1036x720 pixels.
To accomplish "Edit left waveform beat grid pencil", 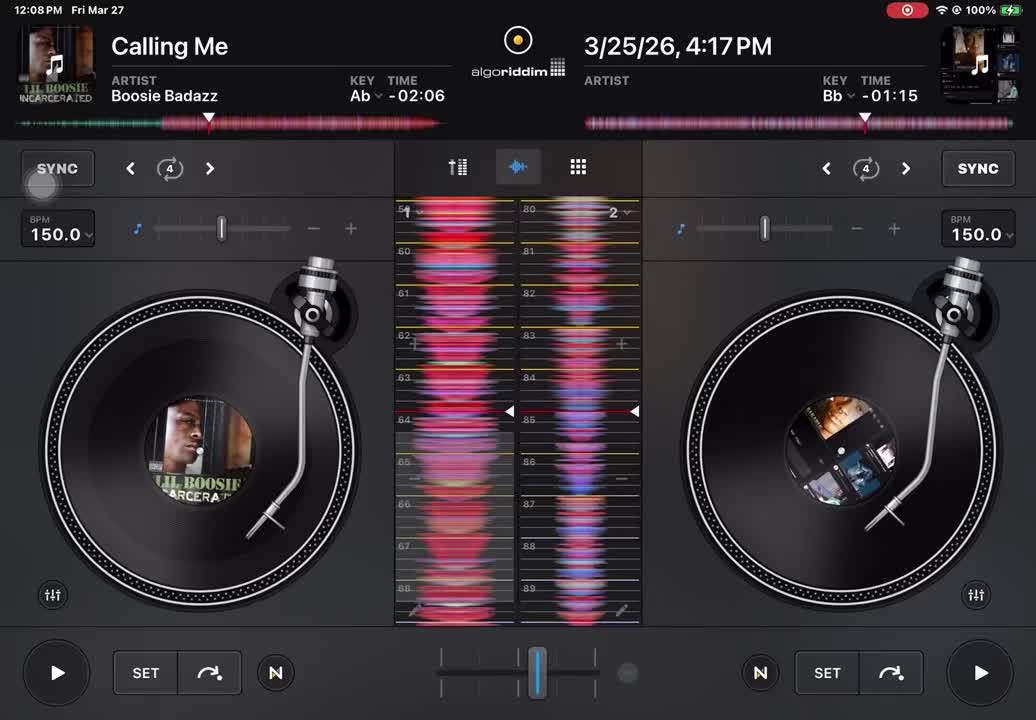I will pos(414,610).
